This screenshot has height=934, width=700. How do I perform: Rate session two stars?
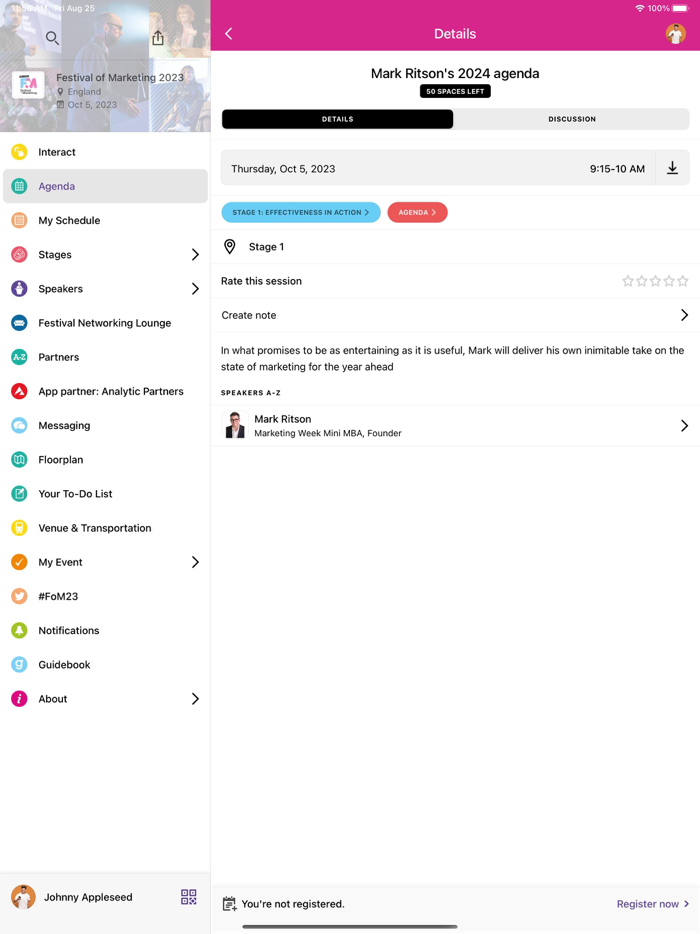pos(642,281)
